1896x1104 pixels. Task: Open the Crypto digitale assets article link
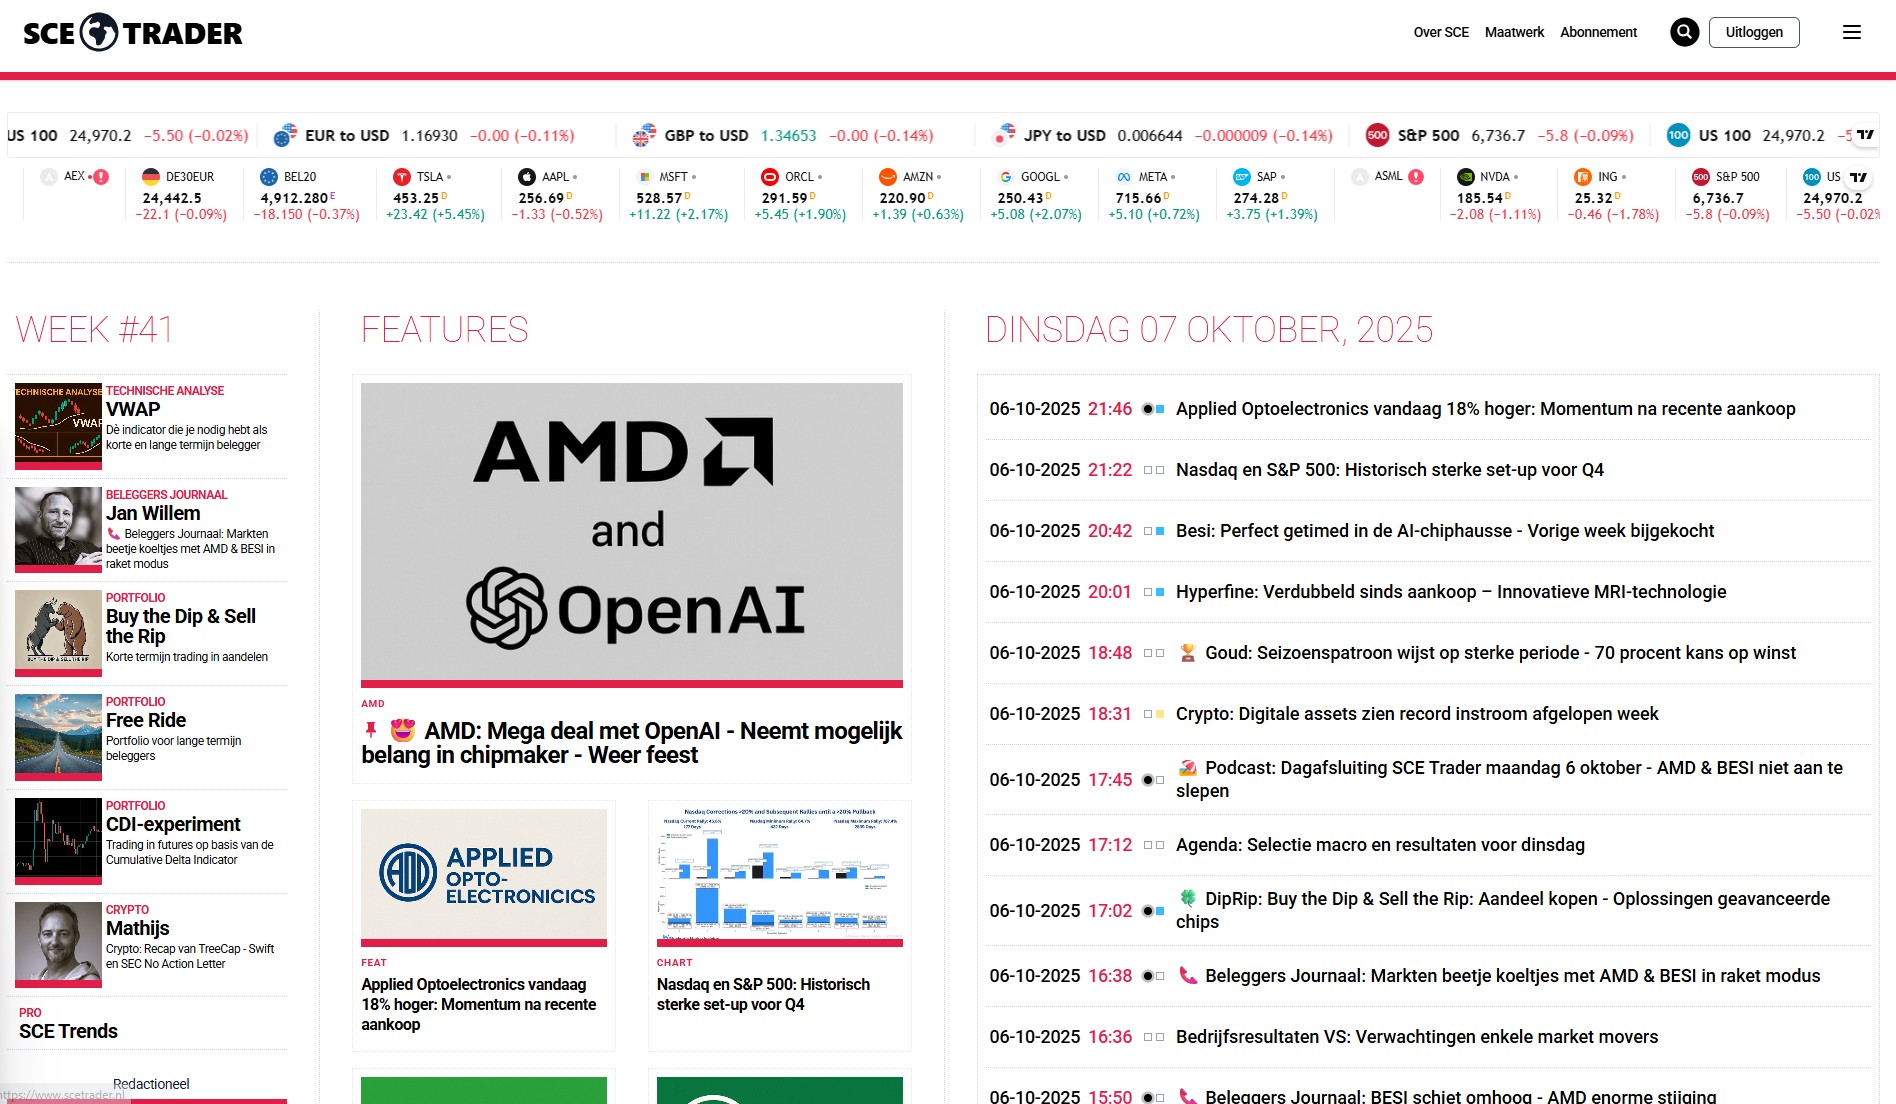click(x=1416, y=714)
